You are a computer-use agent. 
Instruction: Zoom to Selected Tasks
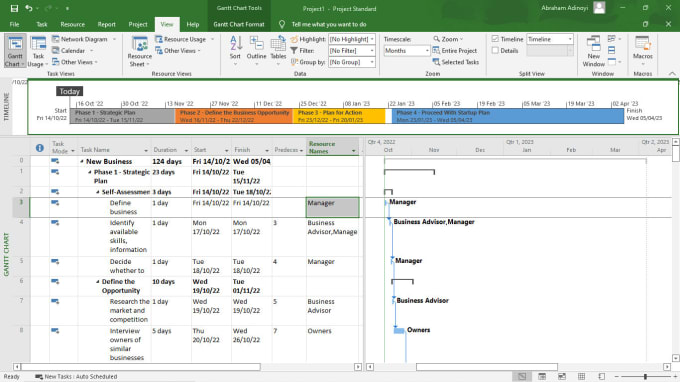click(456, 62)
